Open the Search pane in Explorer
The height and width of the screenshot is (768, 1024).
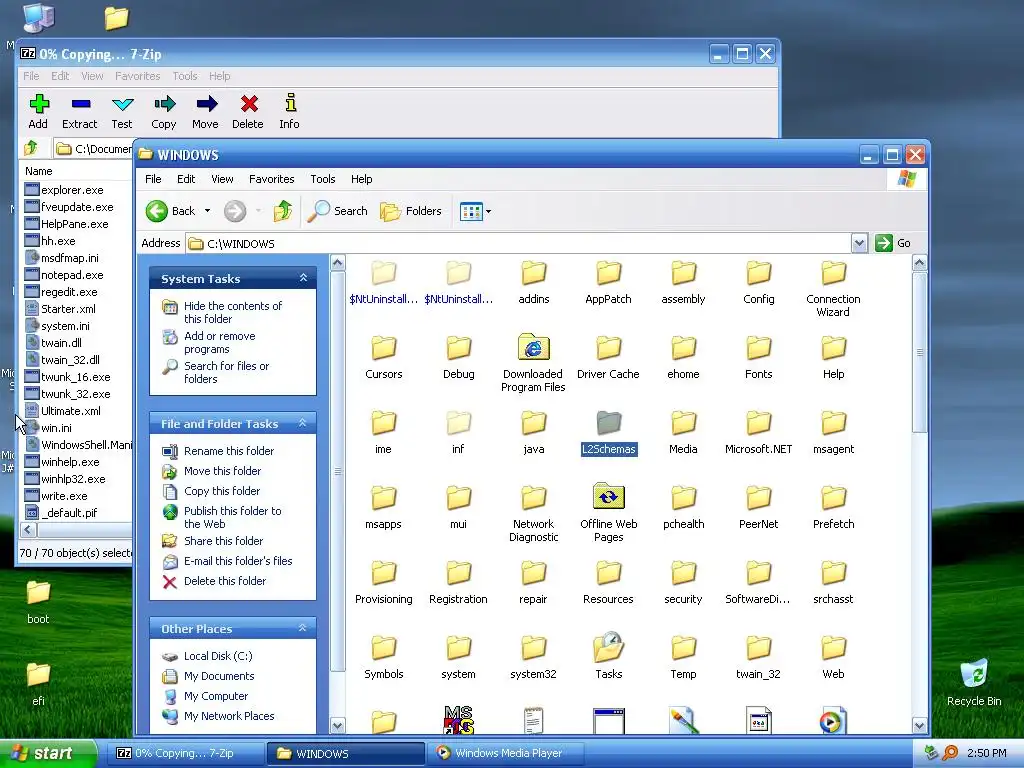338,211
